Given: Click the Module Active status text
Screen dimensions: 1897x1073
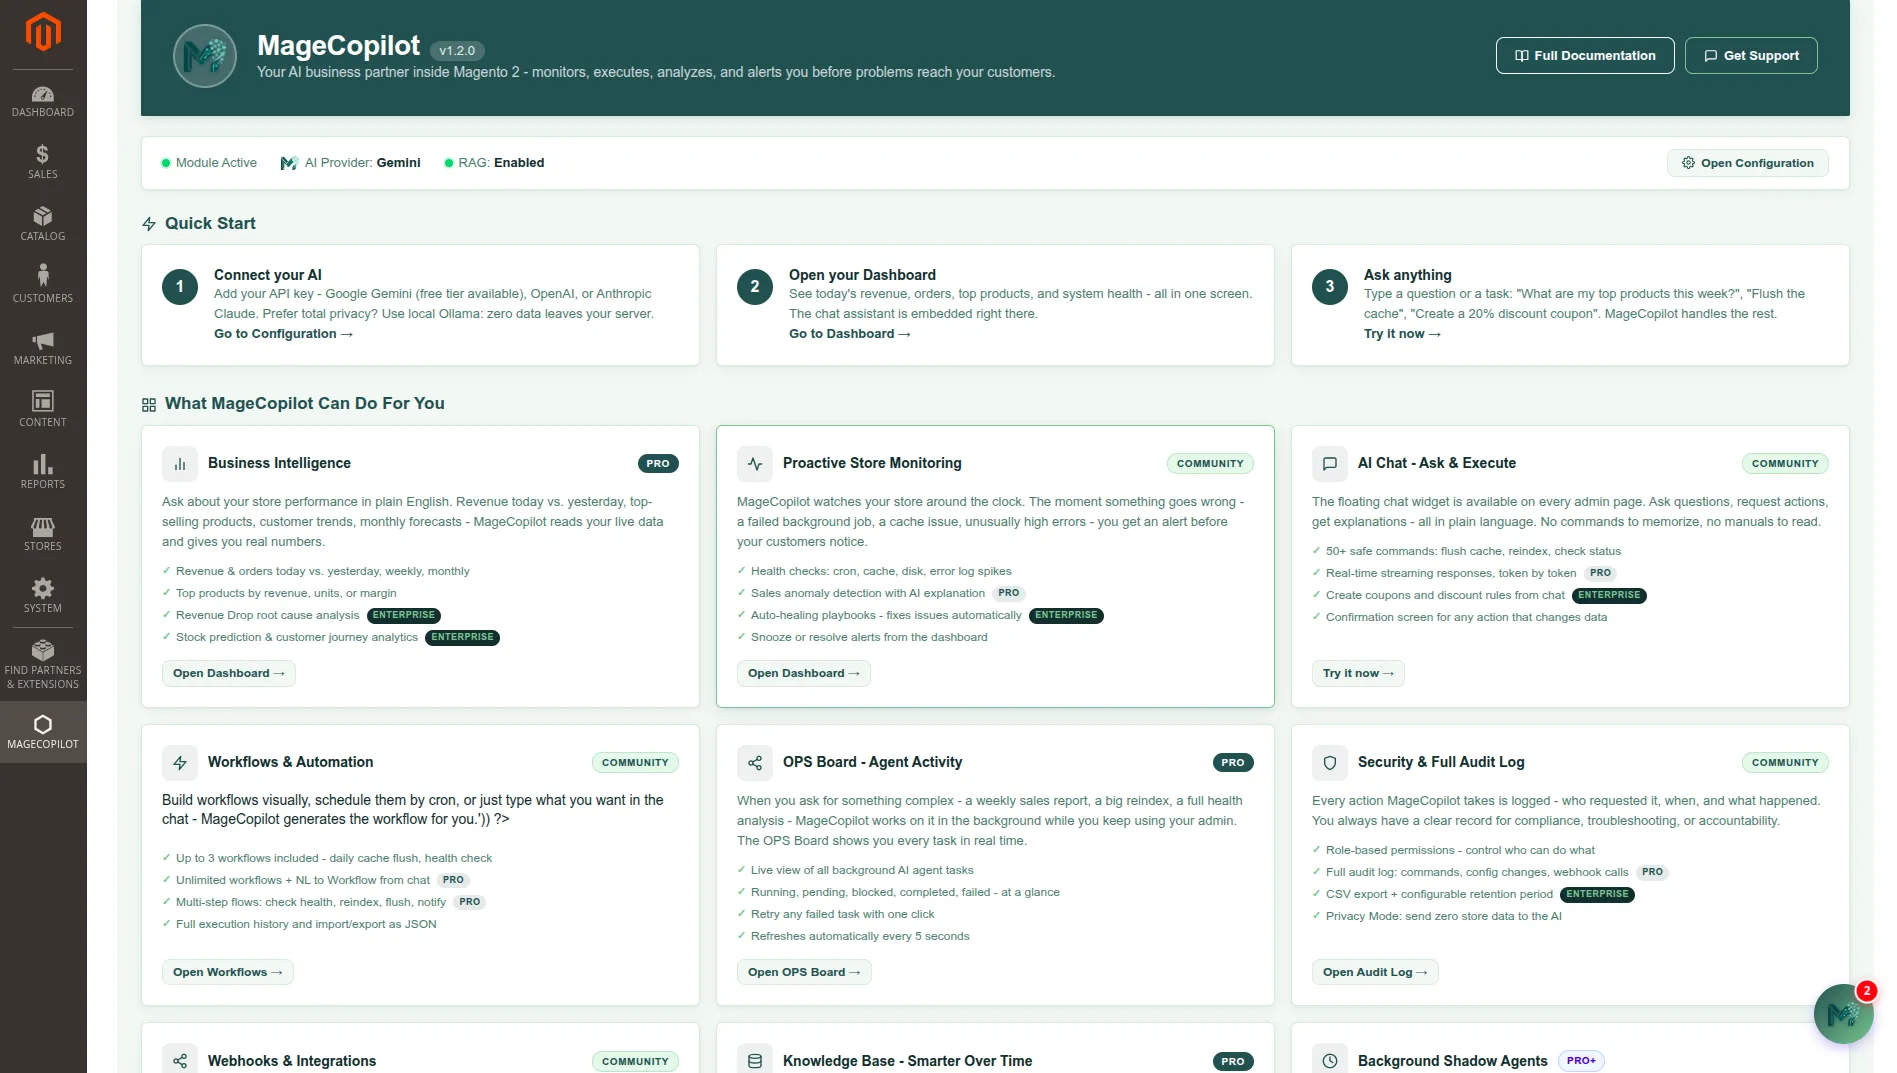Looking at the screenshot, I should click(x=216, y=163).
